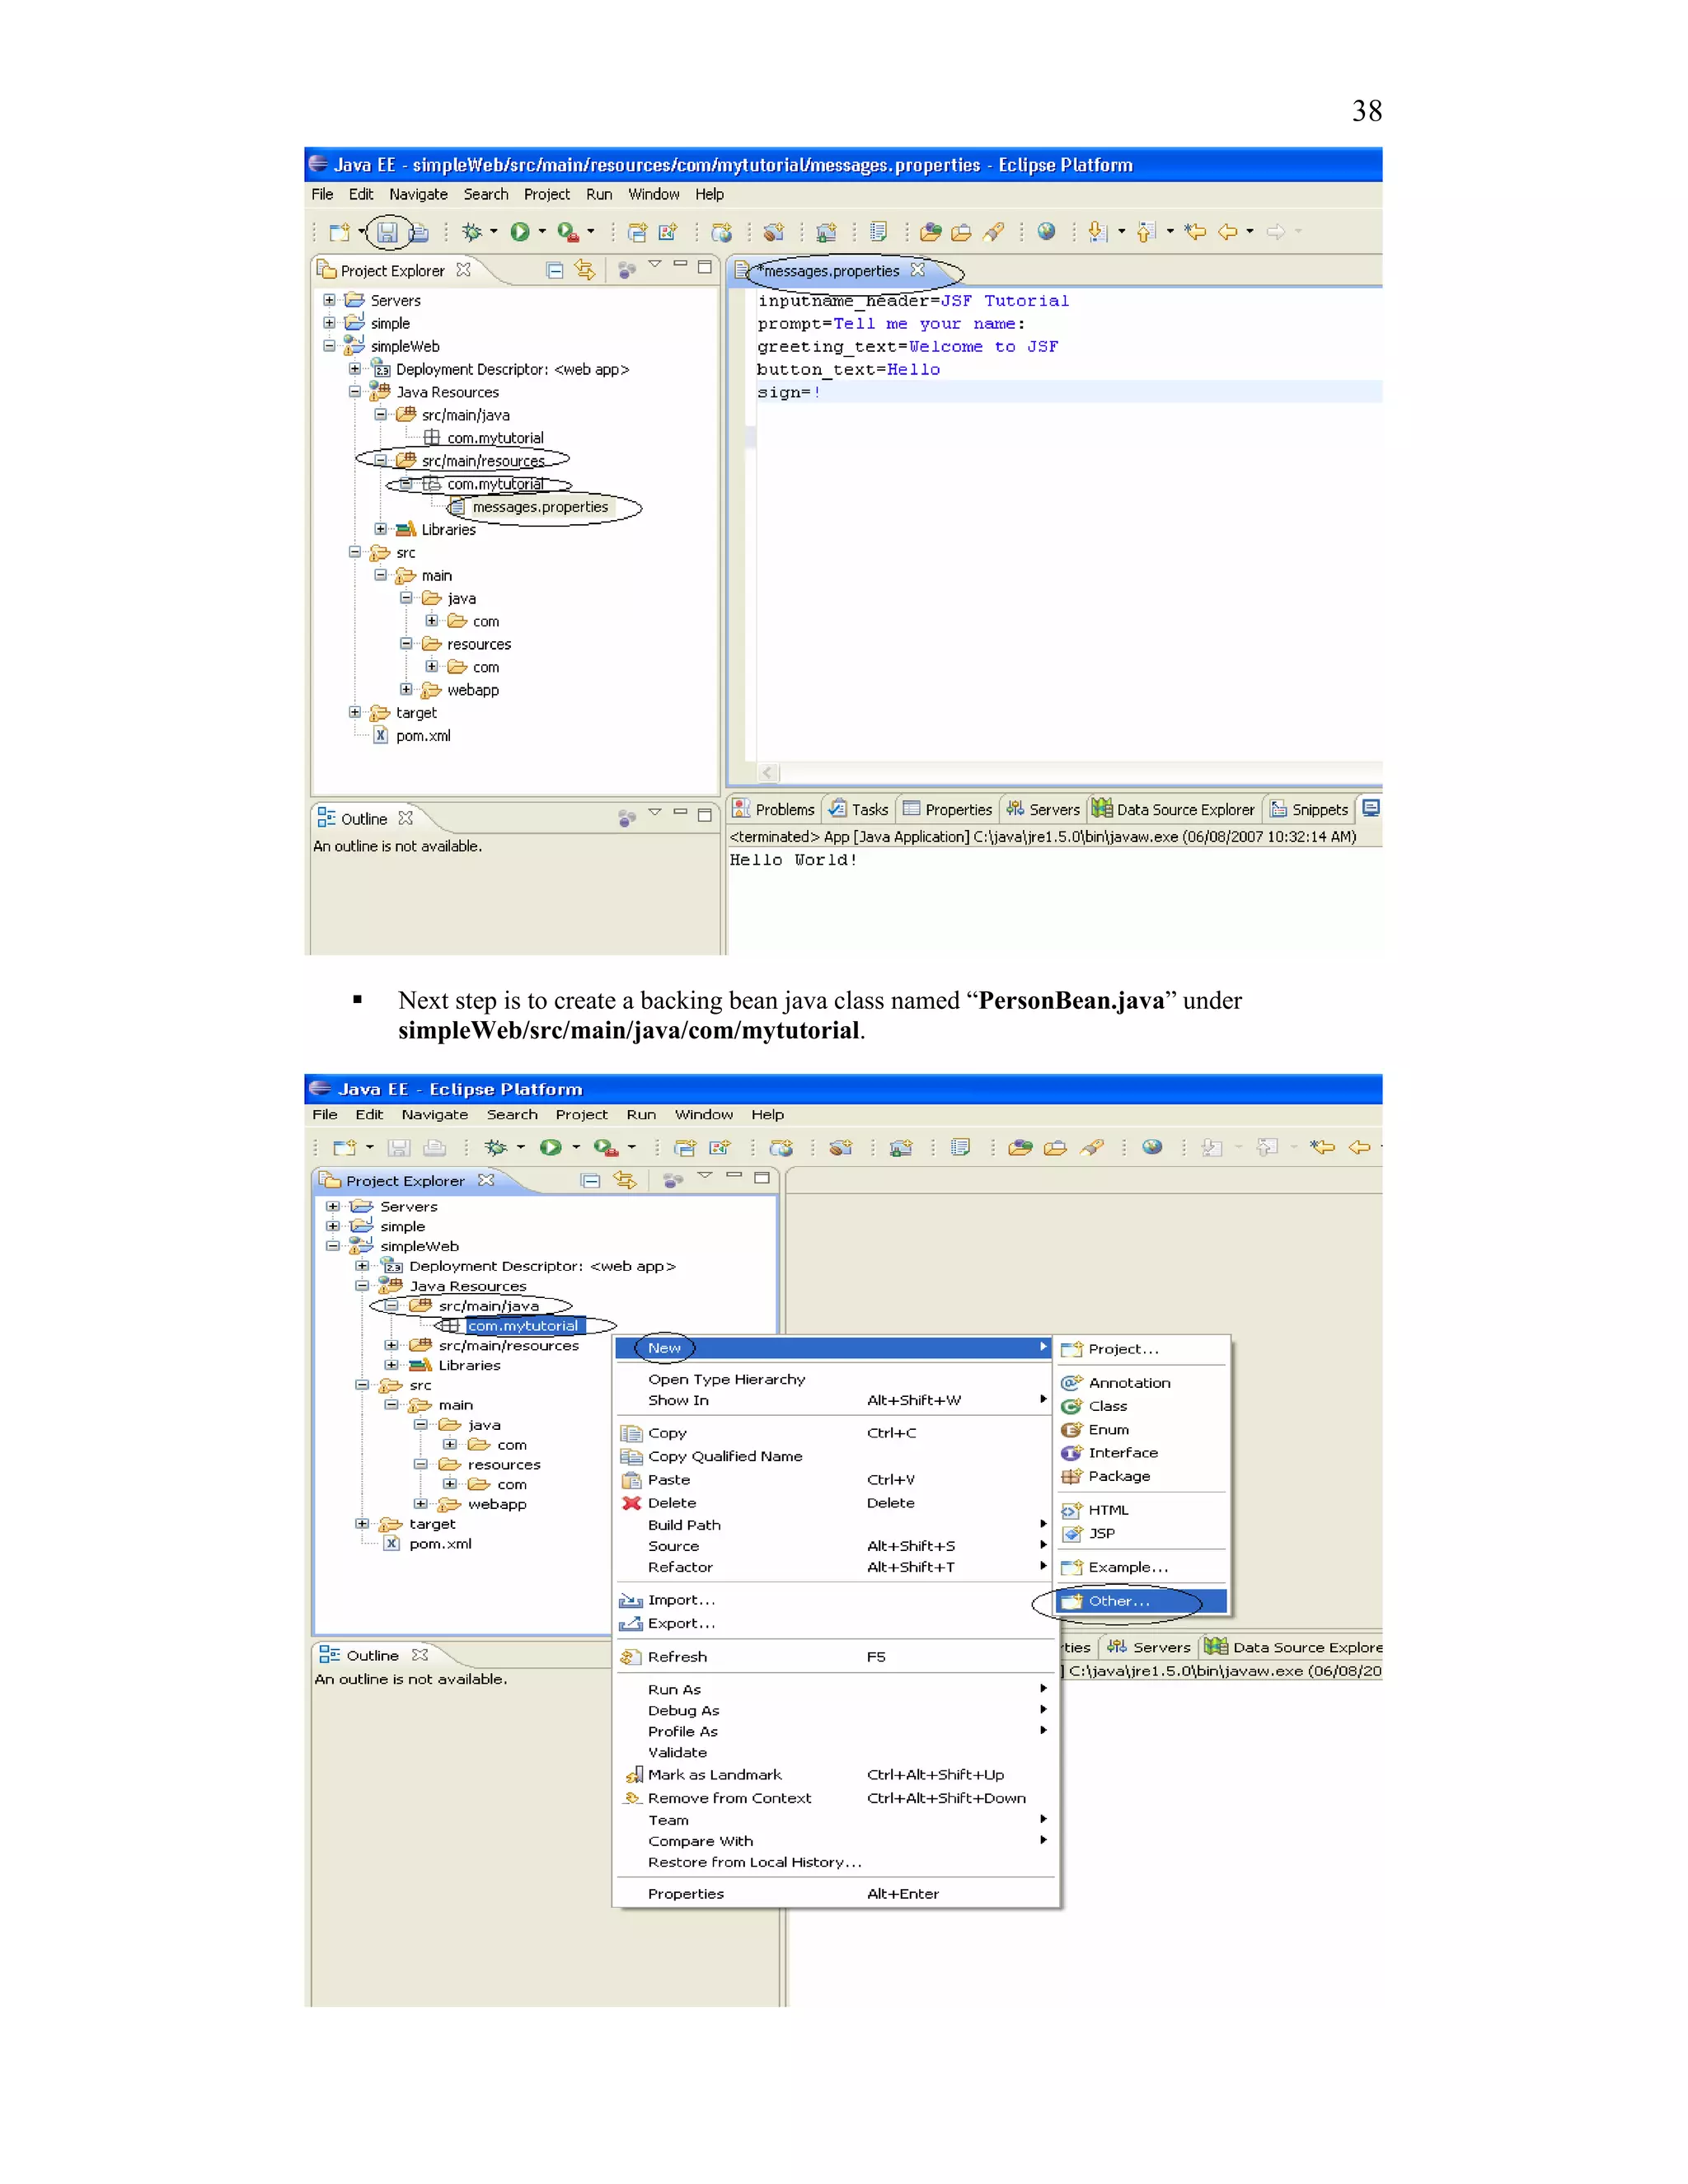1688x2184 pixels.
Task: Click the editor's horizontal scrollbar left arrow
Action: click(x=767, y=772)
